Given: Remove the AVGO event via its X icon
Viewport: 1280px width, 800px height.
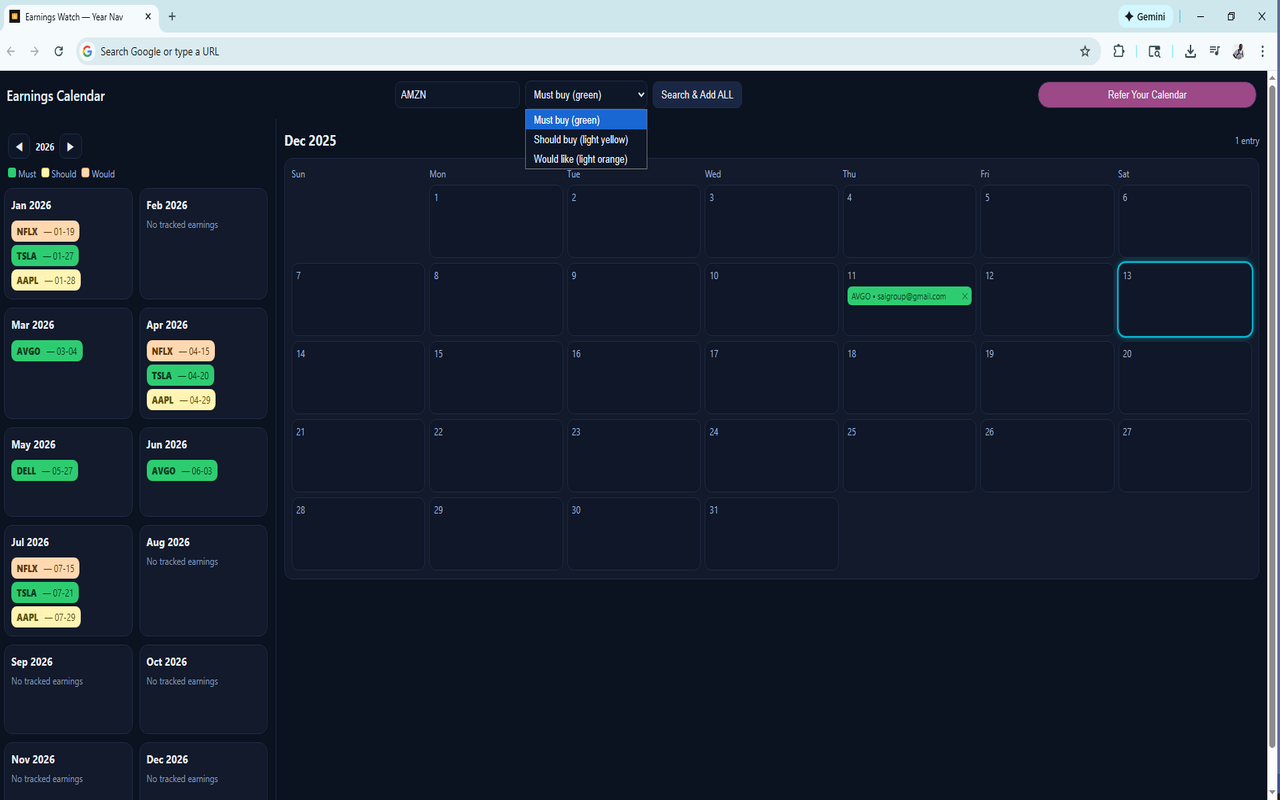Looking at the screenshot, I should [964, 296].
